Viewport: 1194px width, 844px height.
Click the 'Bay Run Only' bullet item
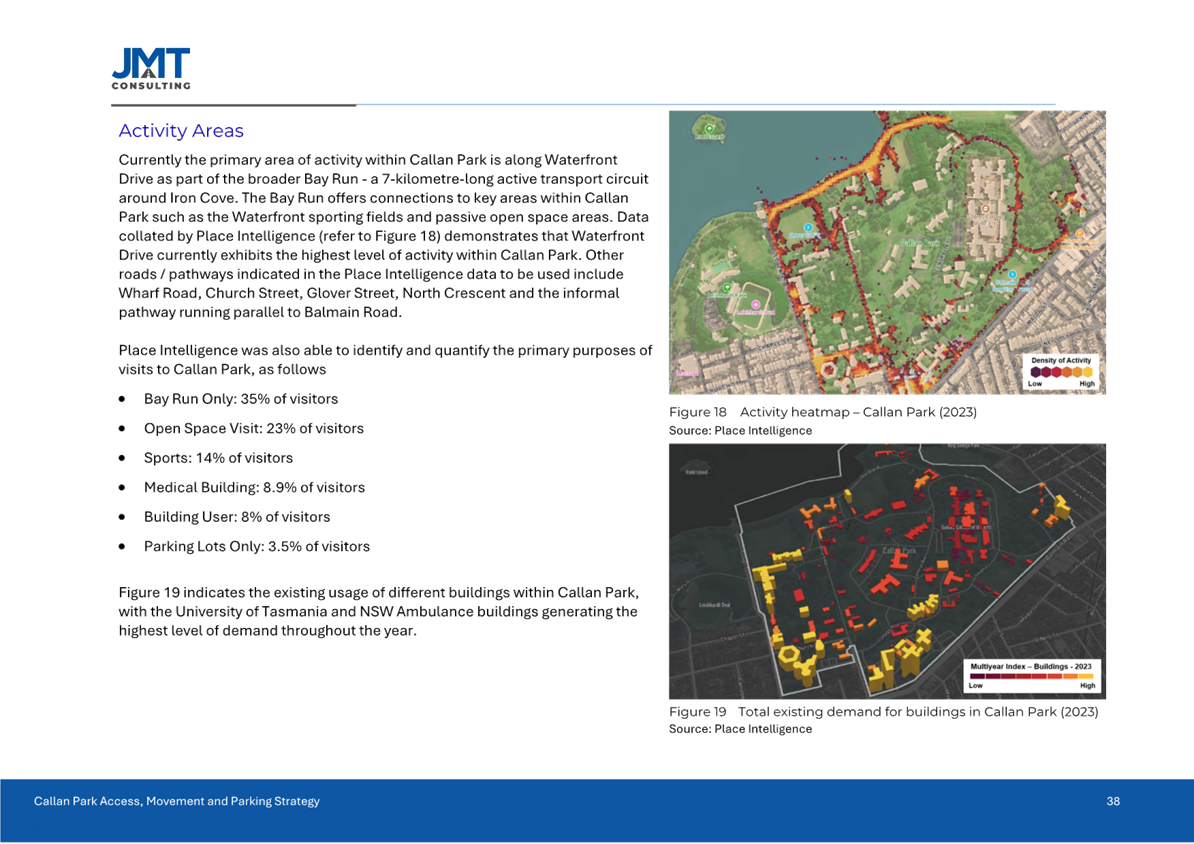click(x=240, y=399)
